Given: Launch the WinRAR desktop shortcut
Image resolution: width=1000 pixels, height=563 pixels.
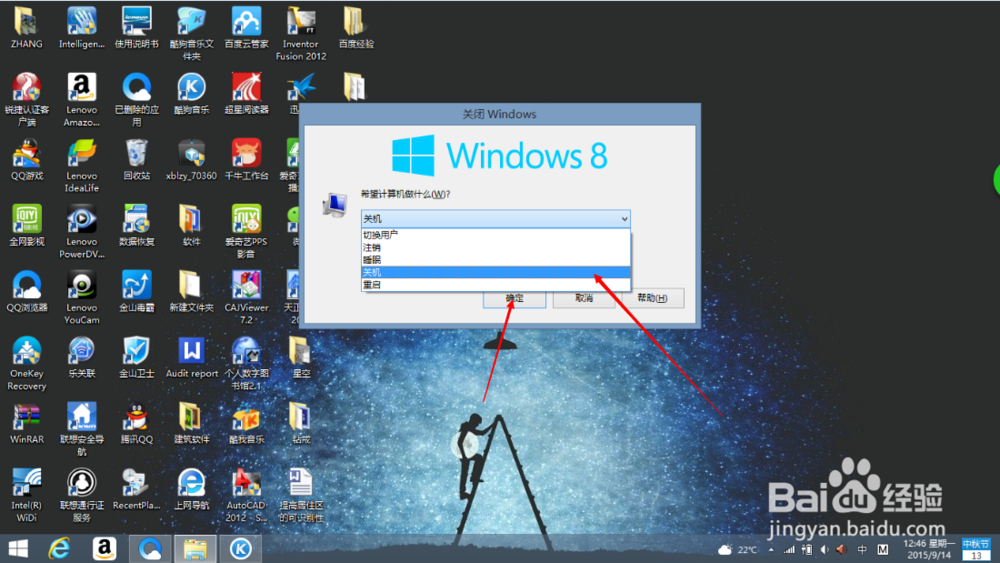Looking at the screenshot, I should coord(27,423).
